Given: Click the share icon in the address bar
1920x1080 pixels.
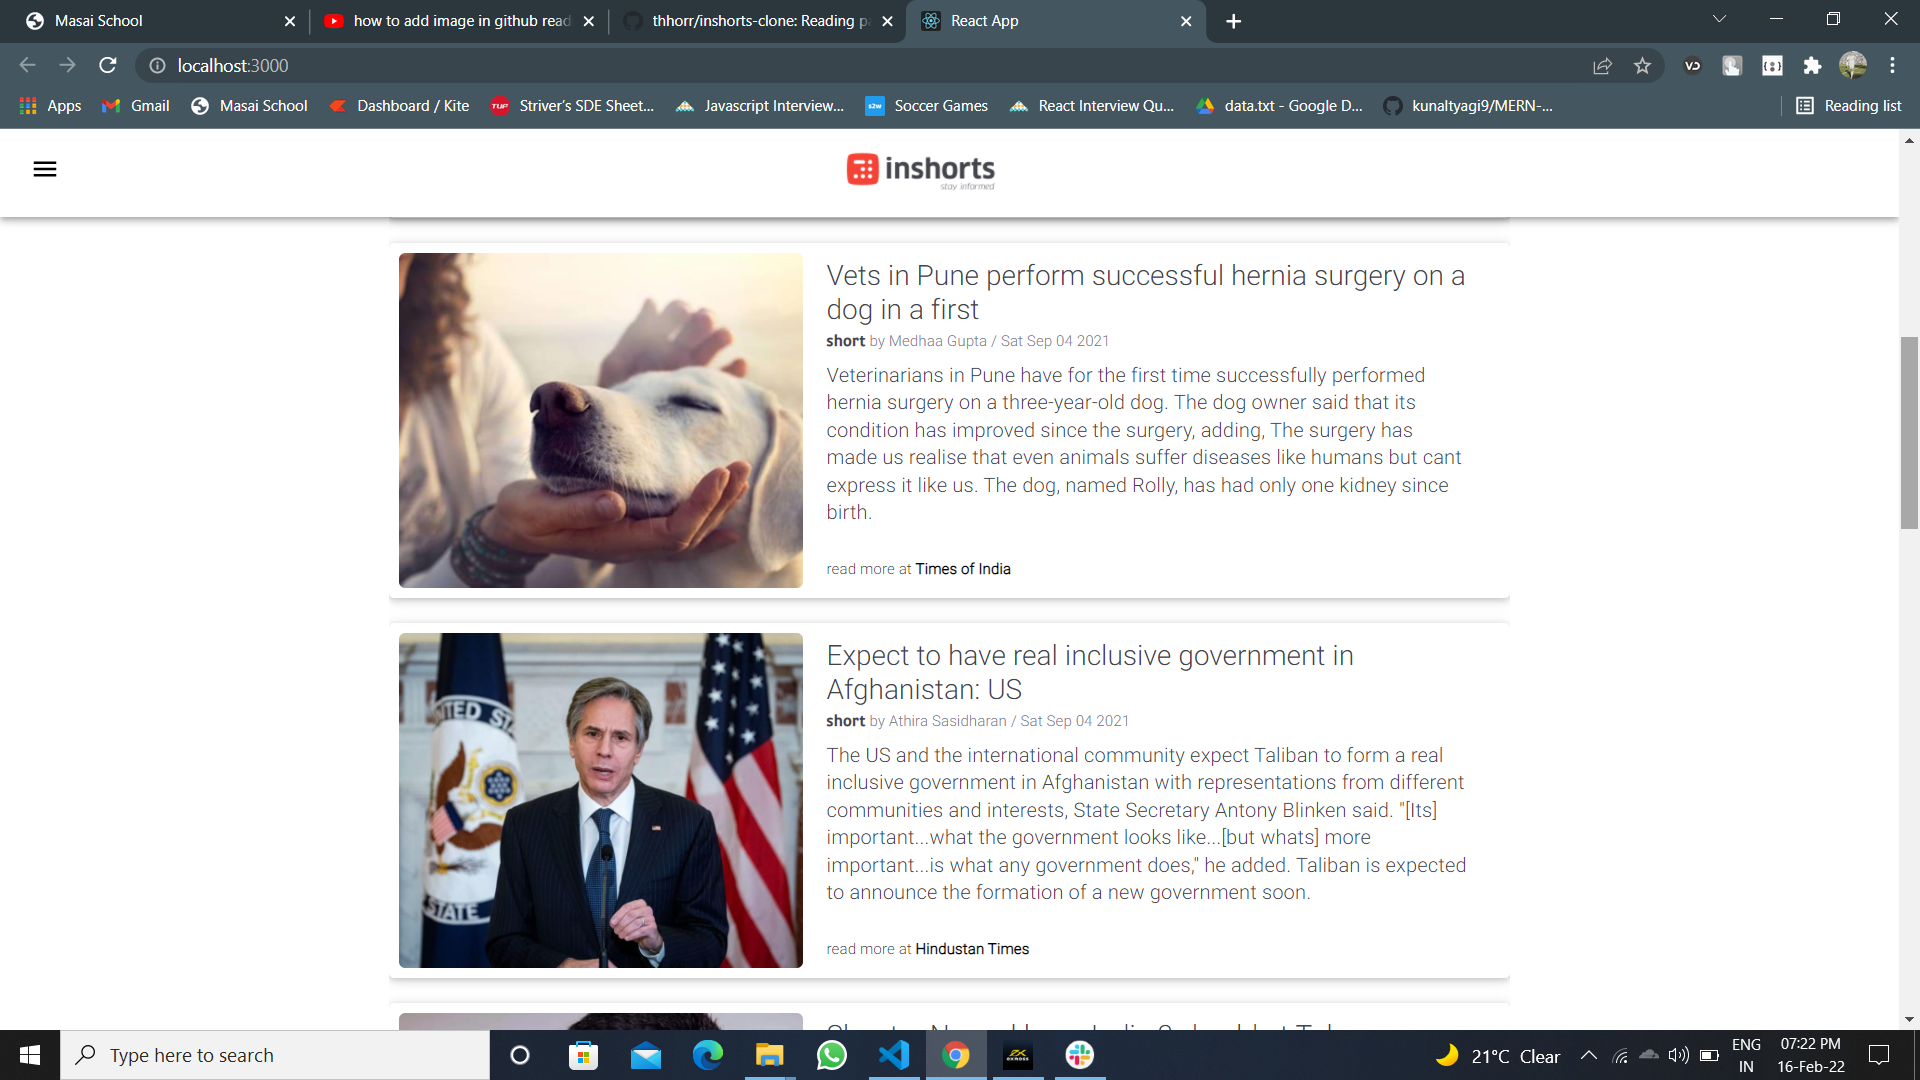Looking at the screenshot, I should [1602, 65].
